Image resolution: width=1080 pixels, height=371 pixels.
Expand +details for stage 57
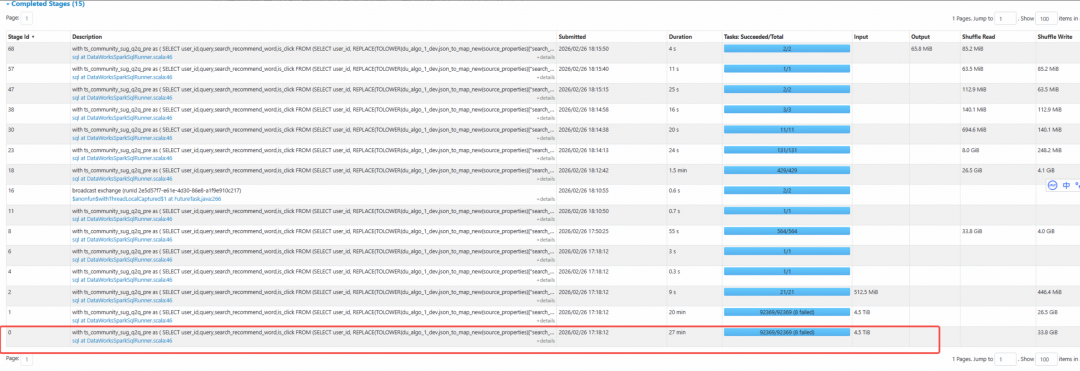coord(546,78)
